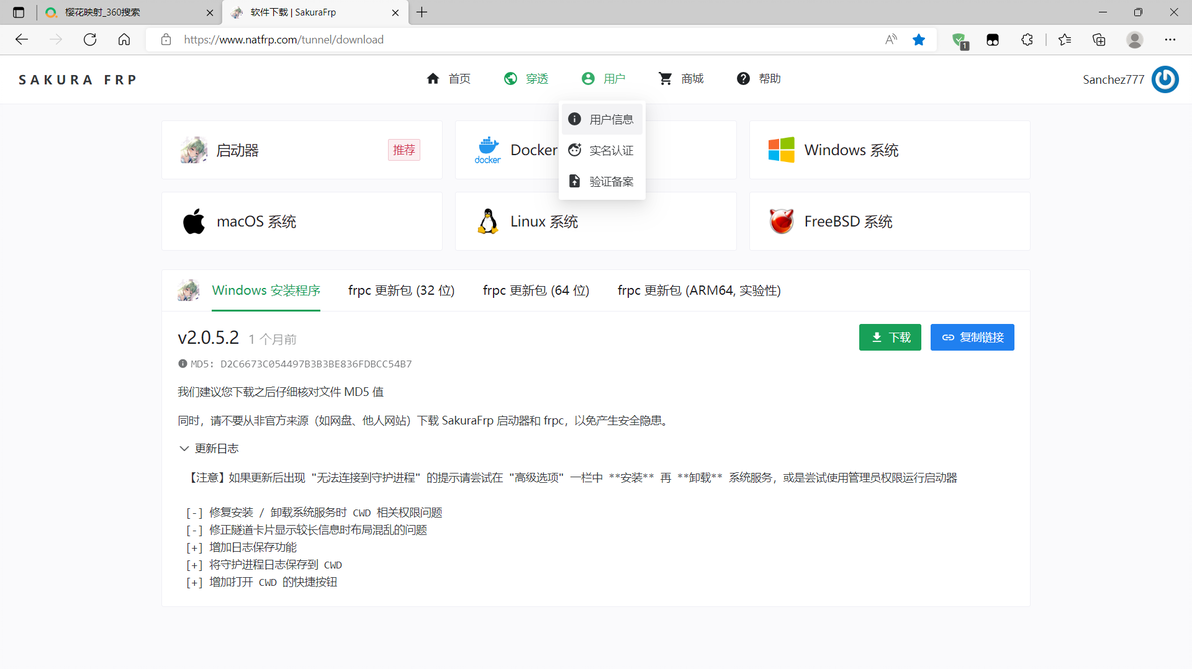Screen dimensions: 1192x669
Task: Reload the page with the refresh icon
Action: tap(90, 40)
